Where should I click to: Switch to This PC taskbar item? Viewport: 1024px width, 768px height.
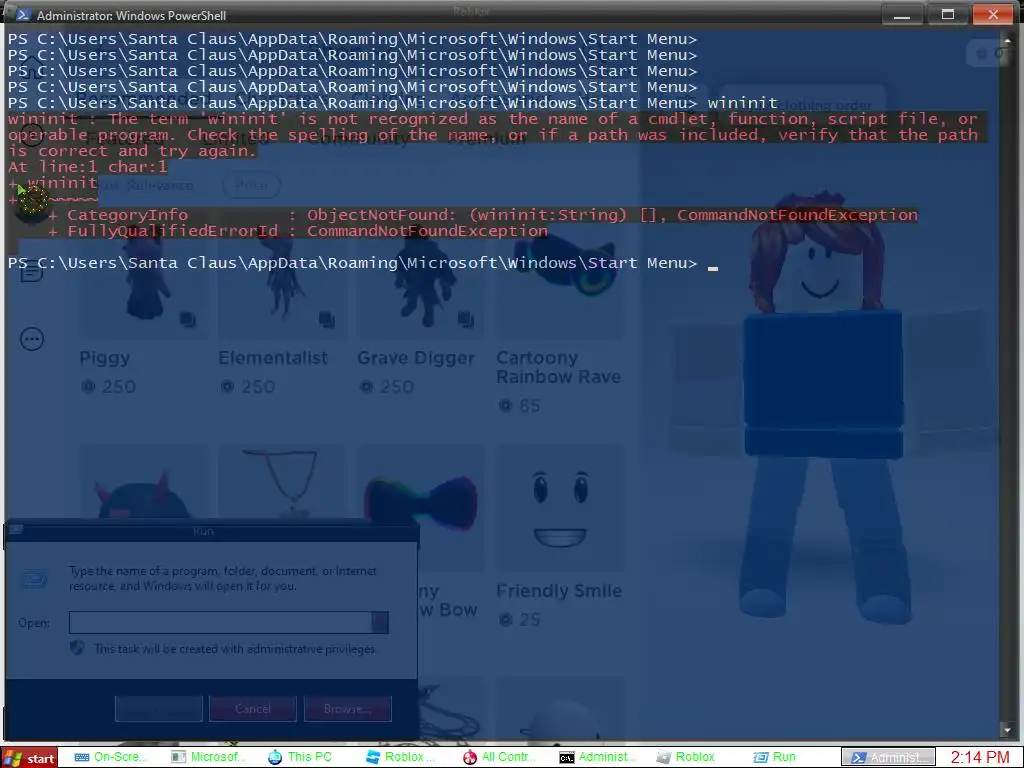pyautogui.click(x=300, y=757)
